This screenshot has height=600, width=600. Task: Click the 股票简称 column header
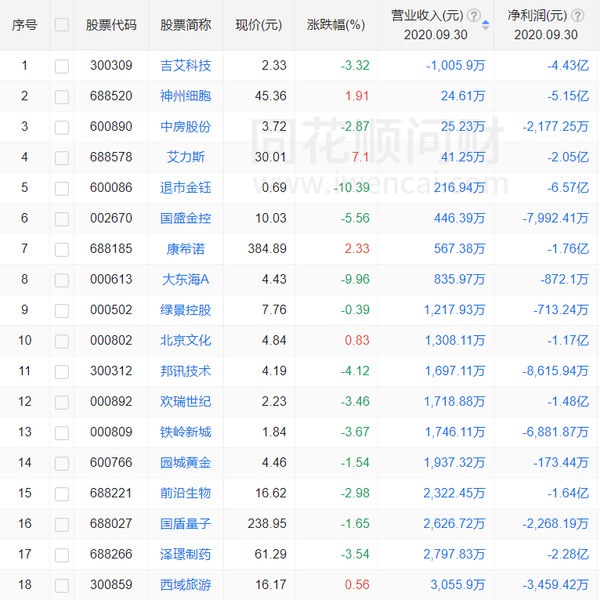pyautogui.click(x=186, y=25)
